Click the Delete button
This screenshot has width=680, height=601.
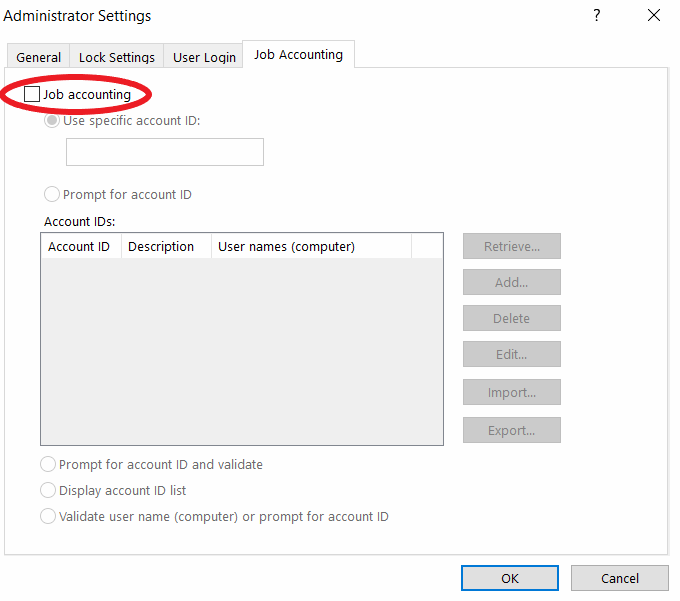[512, 318]
